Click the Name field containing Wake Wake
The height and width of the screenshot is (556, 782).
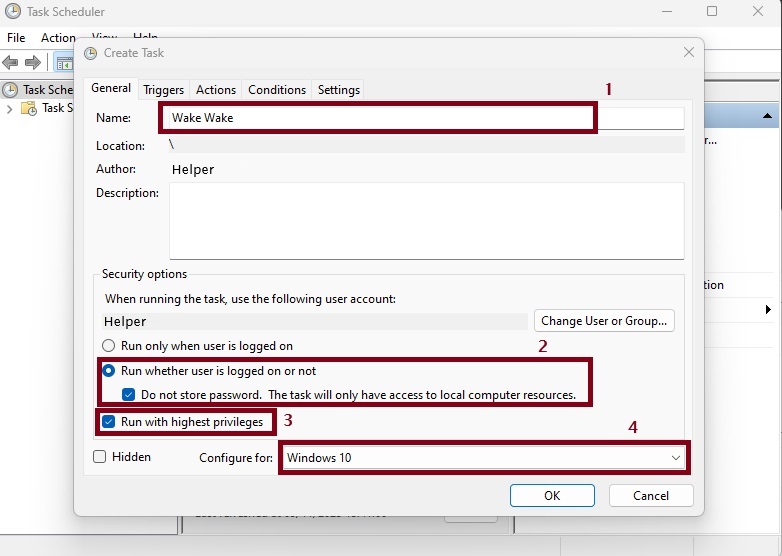coord(426,118)
